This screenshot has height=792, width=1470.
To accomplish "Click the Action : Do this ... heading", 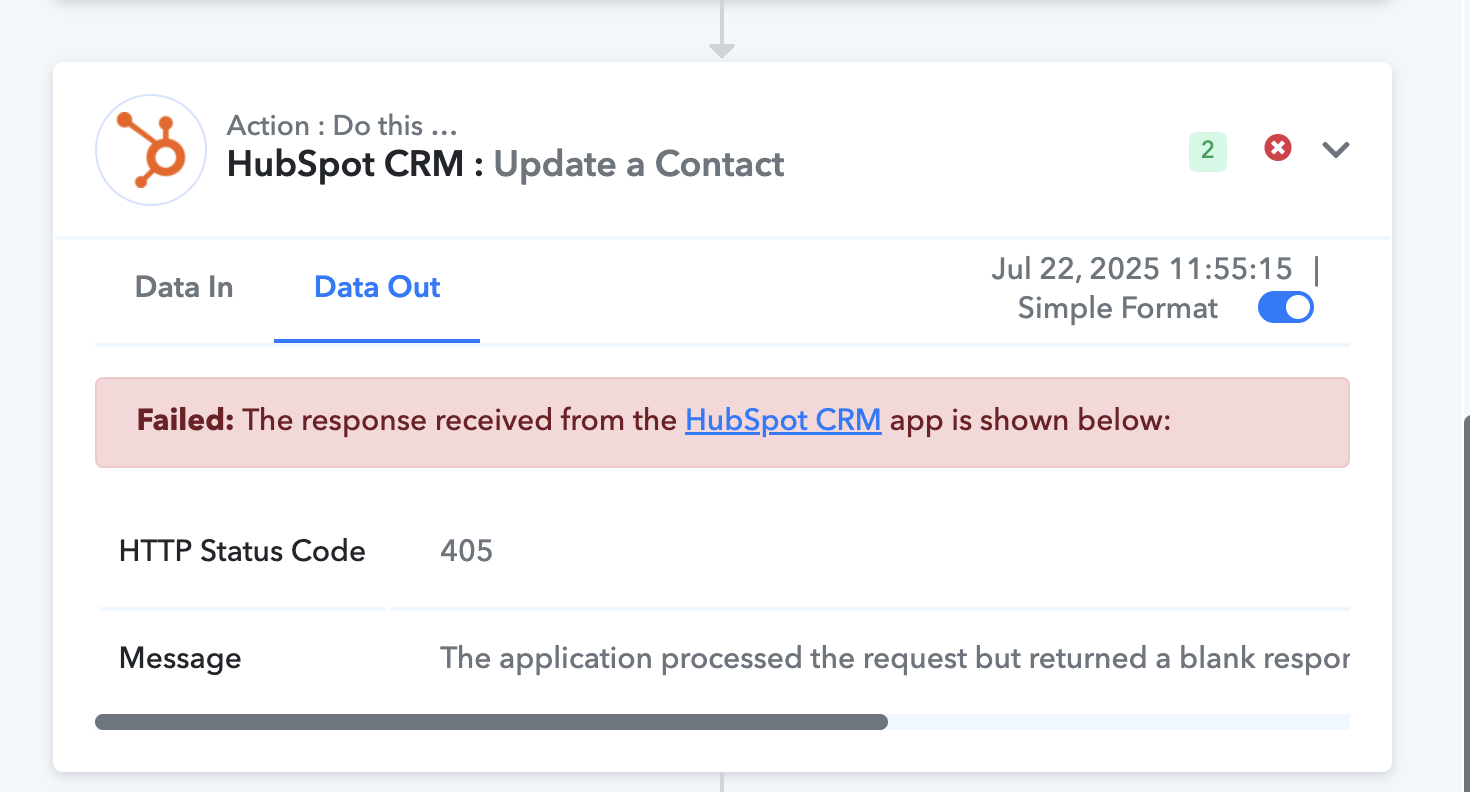I will pyautogui.click(x=342, y=126).
